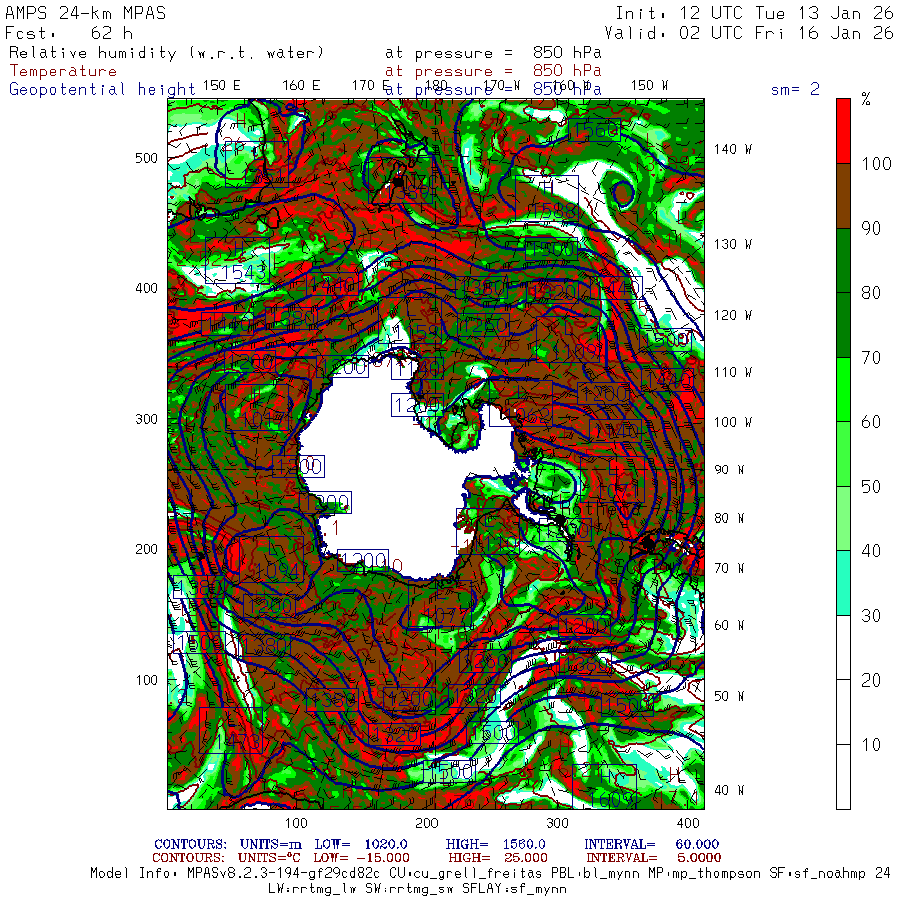The width and height of the screenshot is (900, 900).
Task: Click the "40 W" longitude label
Action: pos(729,790)
